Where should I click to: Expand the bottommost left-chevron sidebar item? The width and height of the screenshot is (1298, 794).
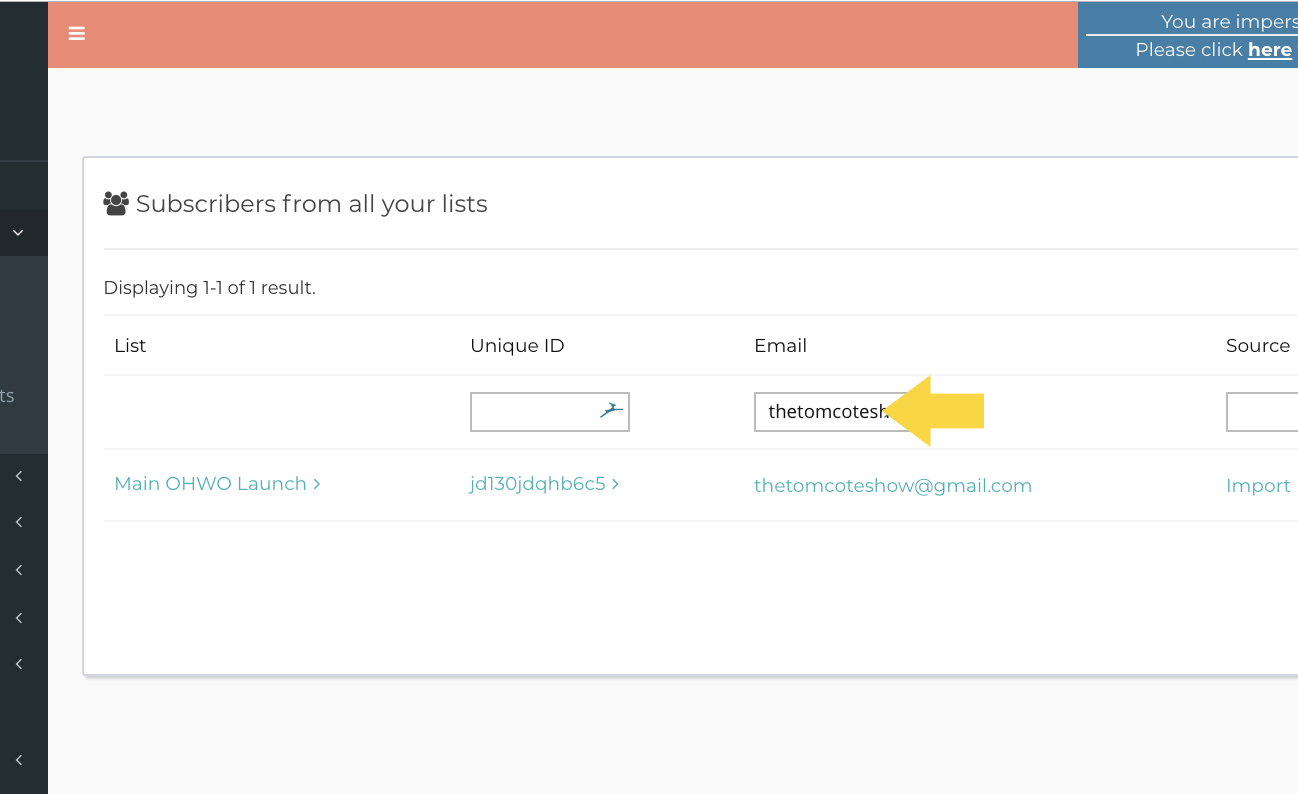tap(18, 760)
